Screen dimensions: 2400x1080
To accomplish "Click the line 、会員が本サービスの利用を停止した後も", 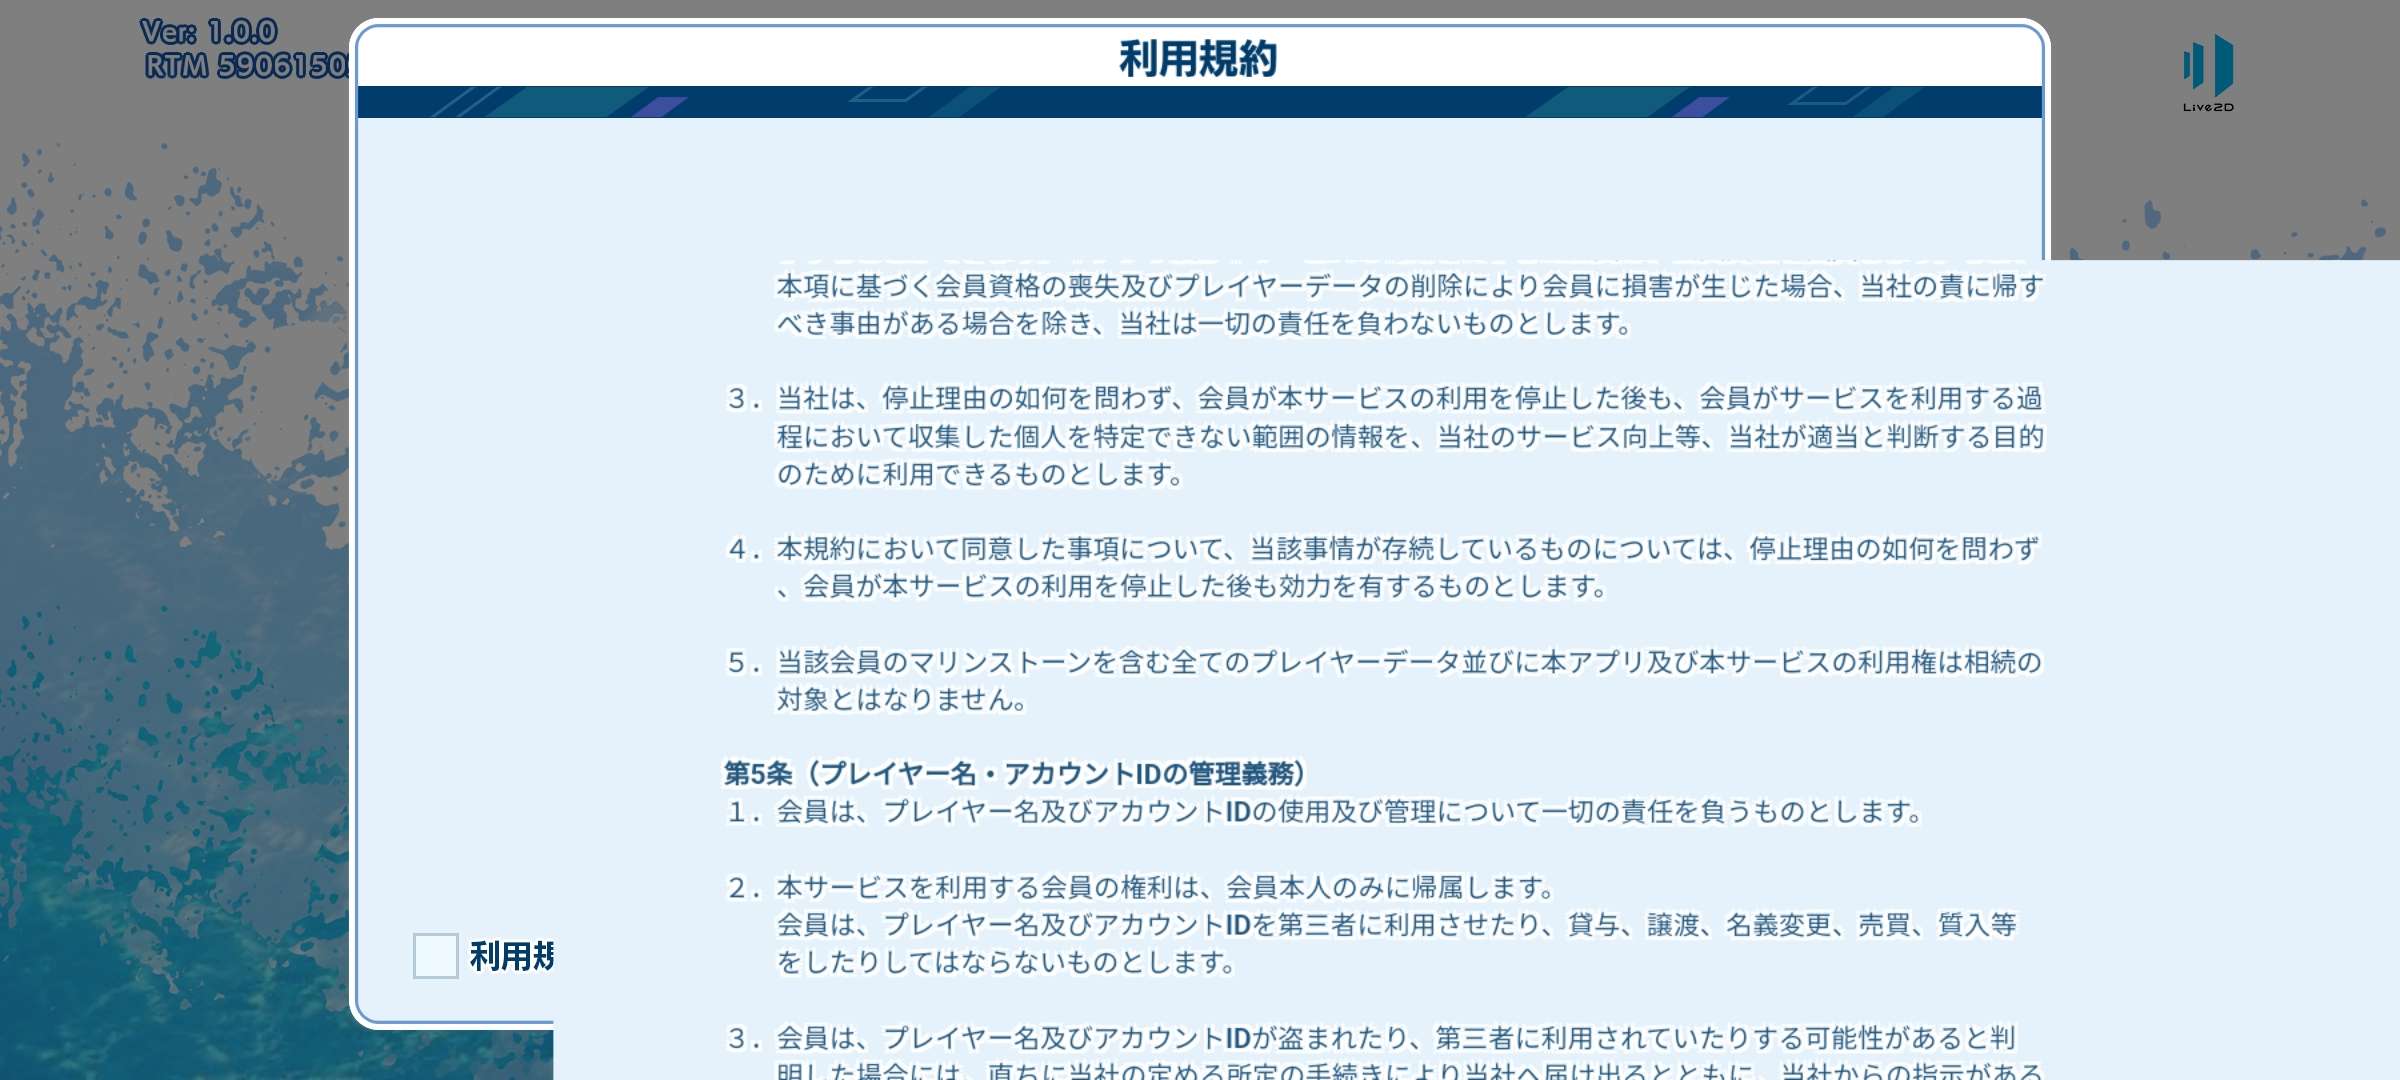I will [x=1192, y=586].
